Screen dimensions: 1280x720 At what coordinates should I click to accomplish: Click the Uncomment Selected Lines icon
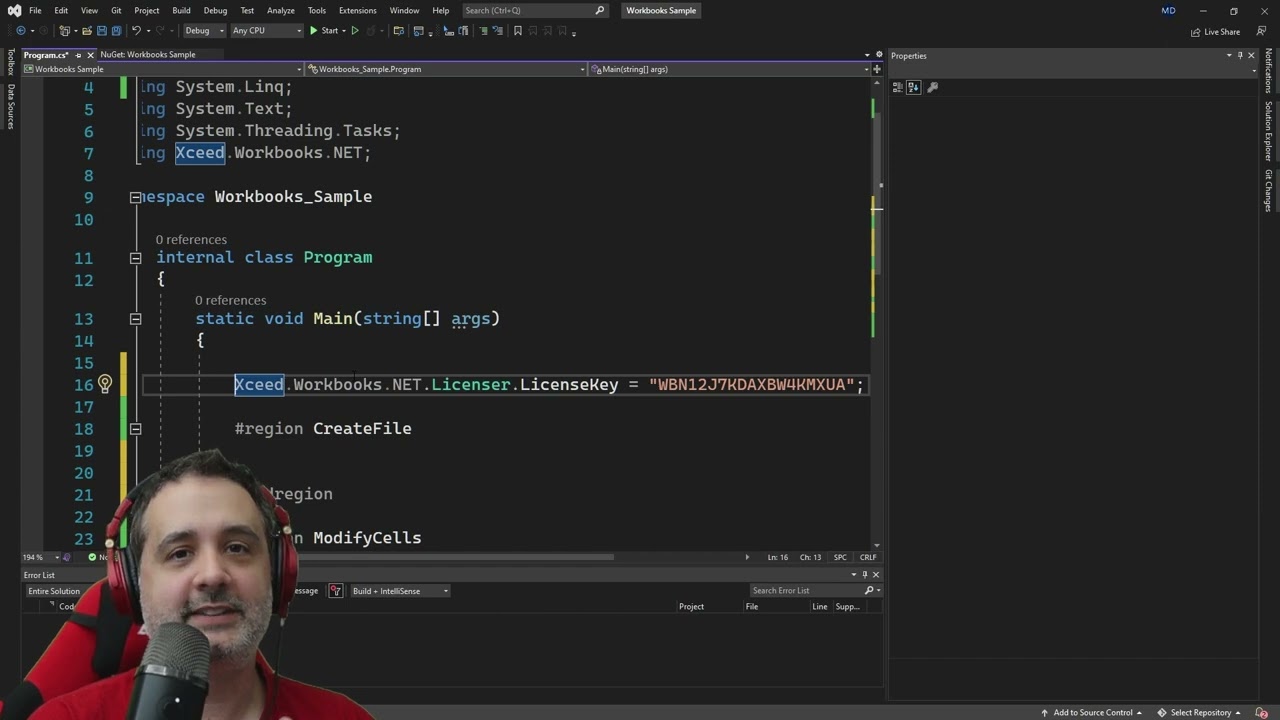pyautogui.click(x=497, y=31)
